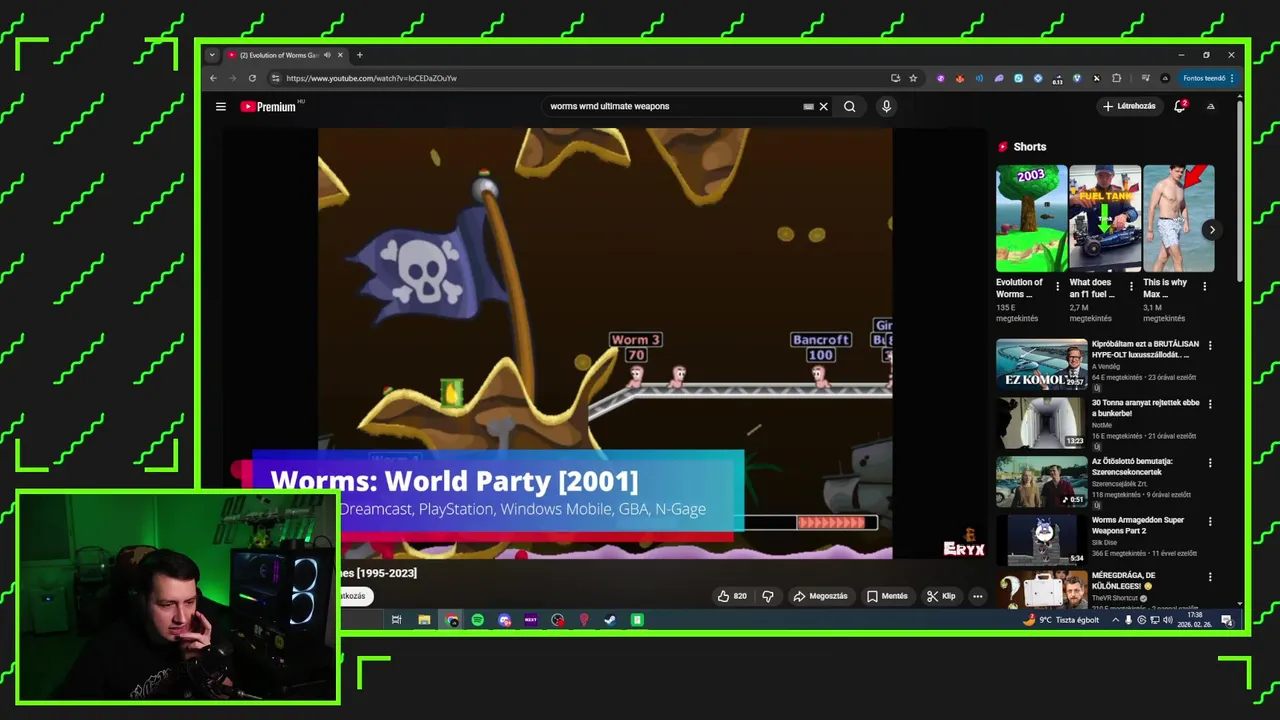This screenshot has width=1280, height=720.
Task: Open Steam from the taskbar
Action: click(609, 620)
